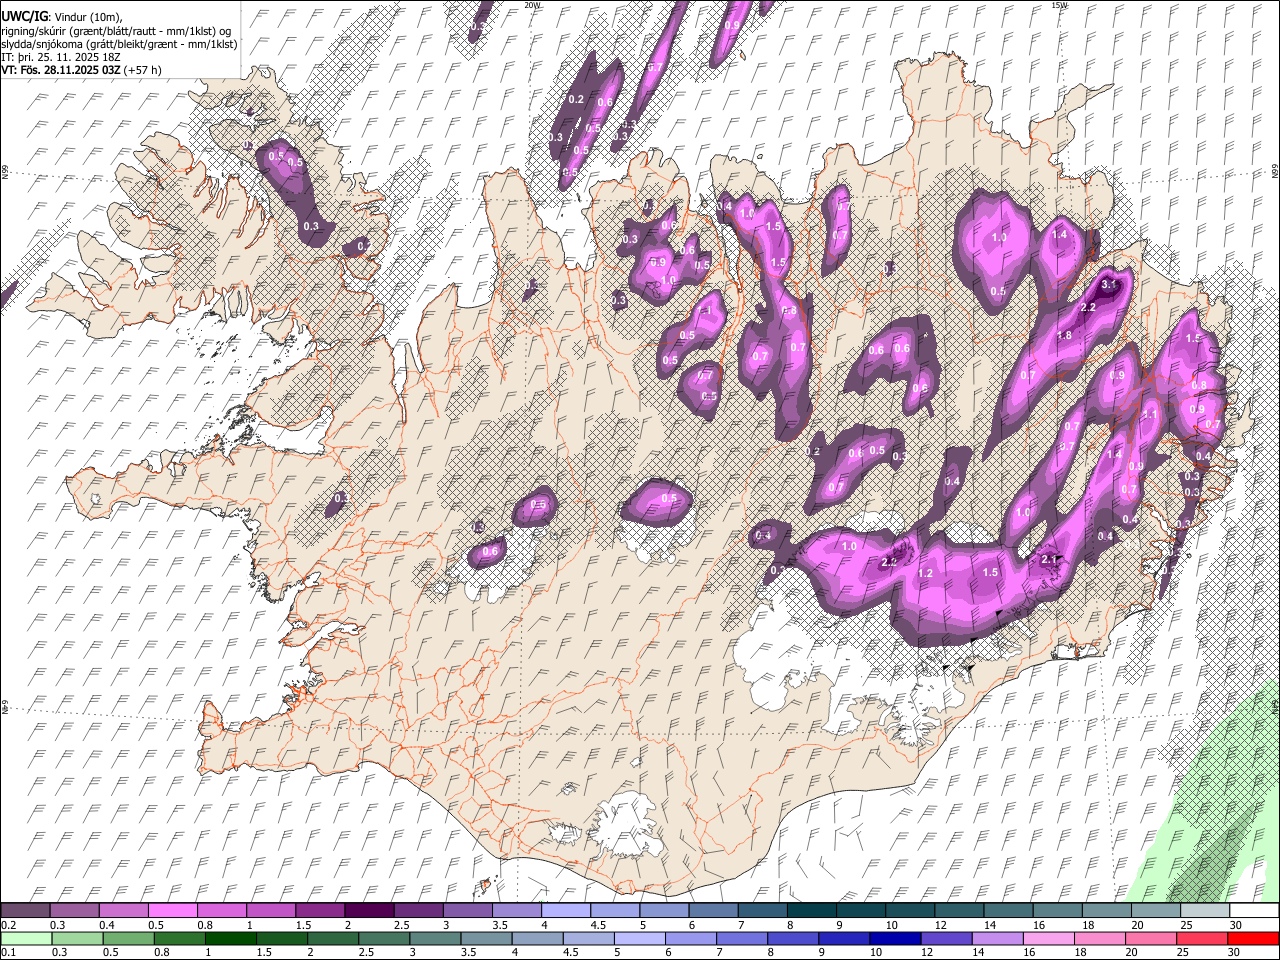1280x960 pixels.
Task: Click the 3.1 precipitation value on the map
Action: click(x=1108, y=284)
